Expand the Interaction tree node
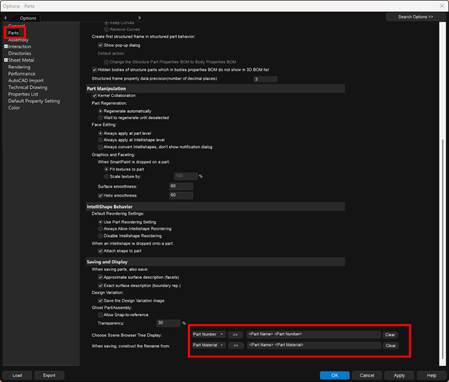Screen dimensions: 449x382 click(x=6, y=47)
